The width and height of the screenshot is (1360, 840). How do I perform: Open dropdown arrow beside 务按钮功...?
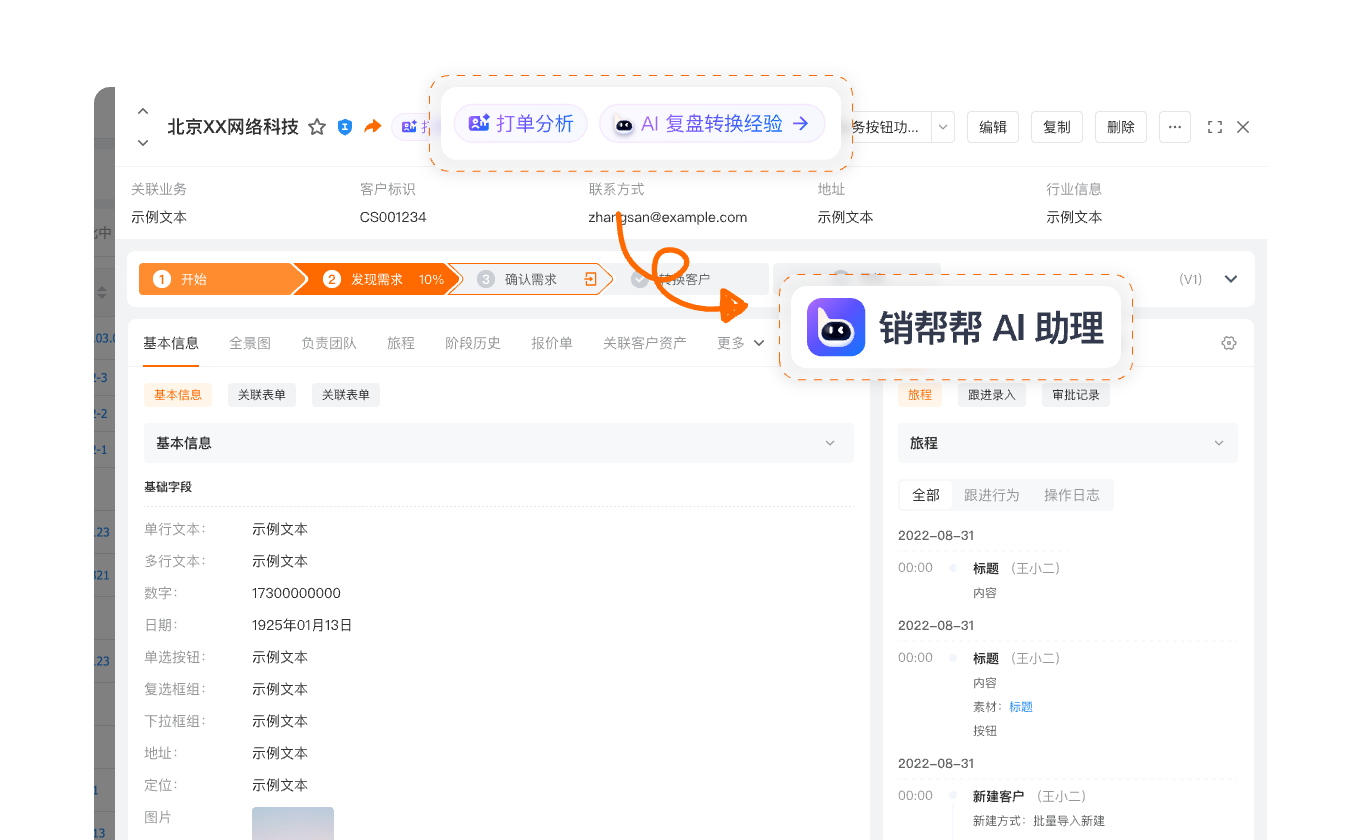[x=943, y=127]
